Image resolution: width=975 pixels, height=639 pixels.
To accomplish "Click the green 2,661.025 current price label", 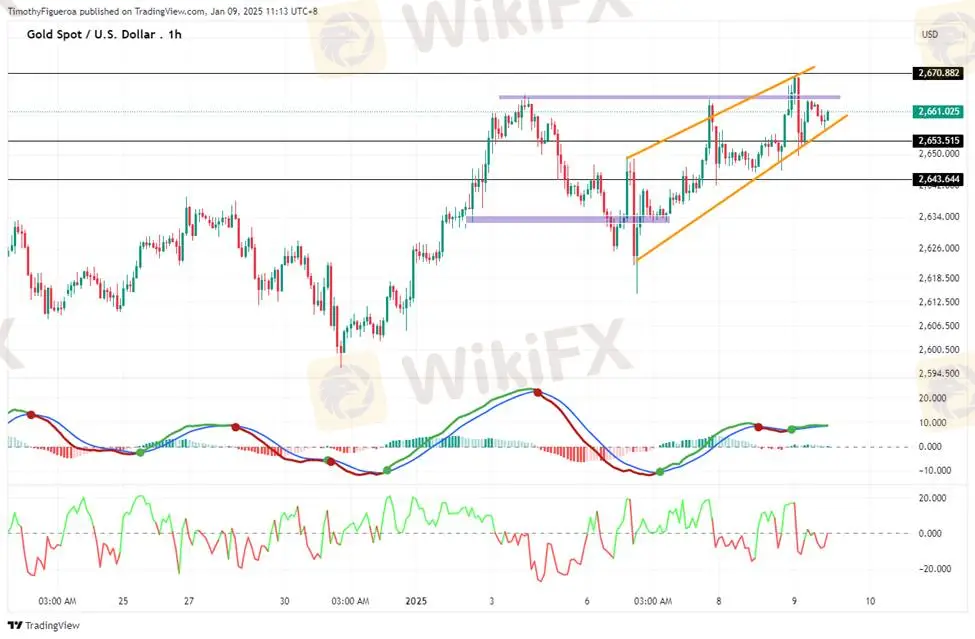I will pos(938,111).
